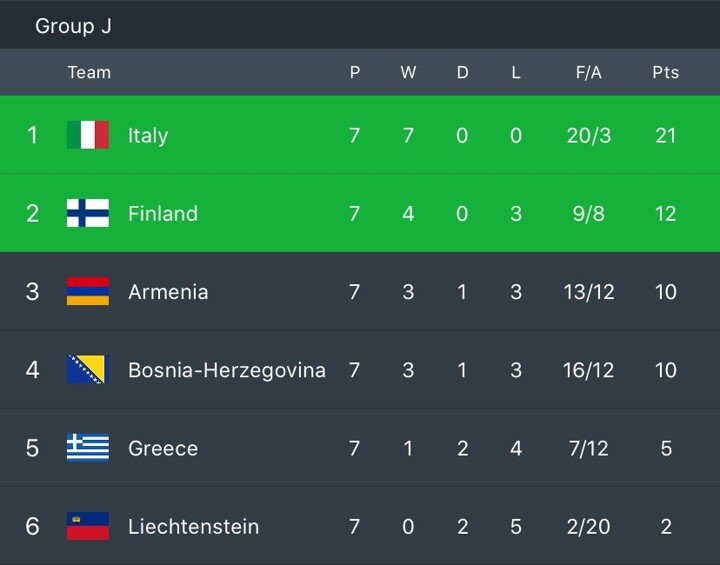Click Liechtenstein's 2/20 goals value
The height and width of the screenshot is (565, 720).
[x=588, y=526]
